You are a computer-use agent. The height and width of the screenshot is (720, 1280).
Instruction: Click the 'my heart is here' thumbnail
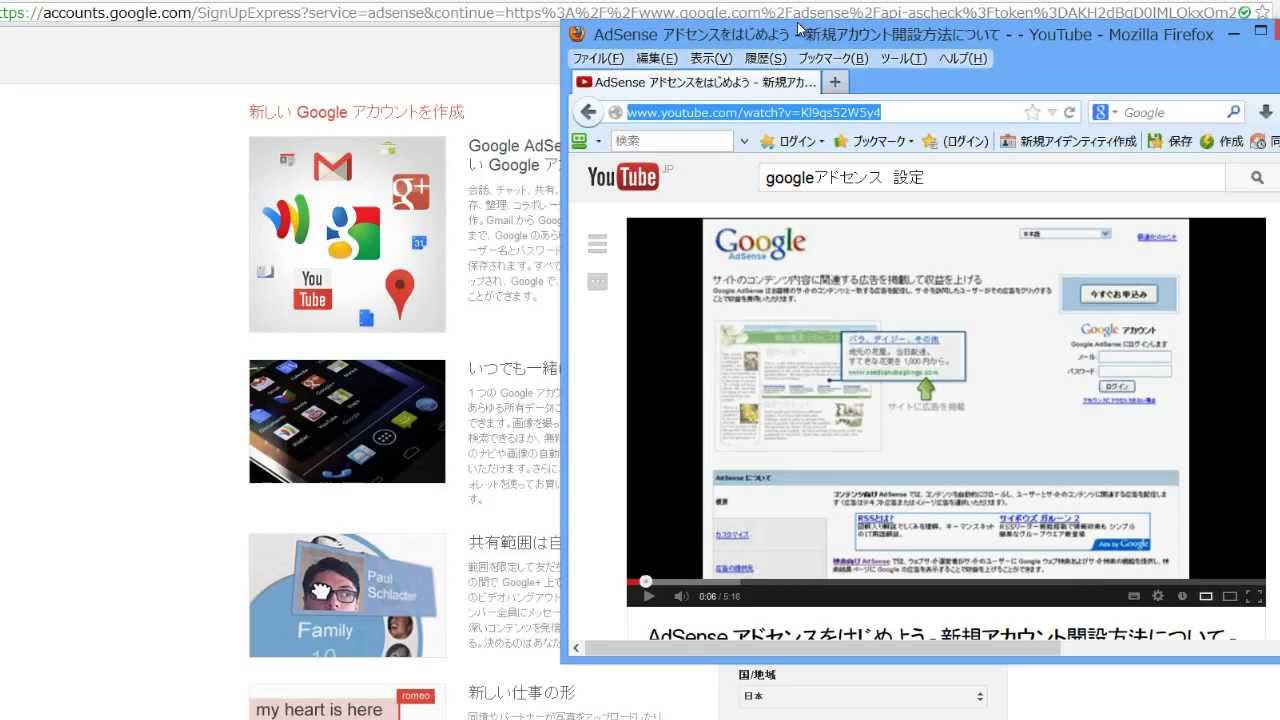coord(347,702)
